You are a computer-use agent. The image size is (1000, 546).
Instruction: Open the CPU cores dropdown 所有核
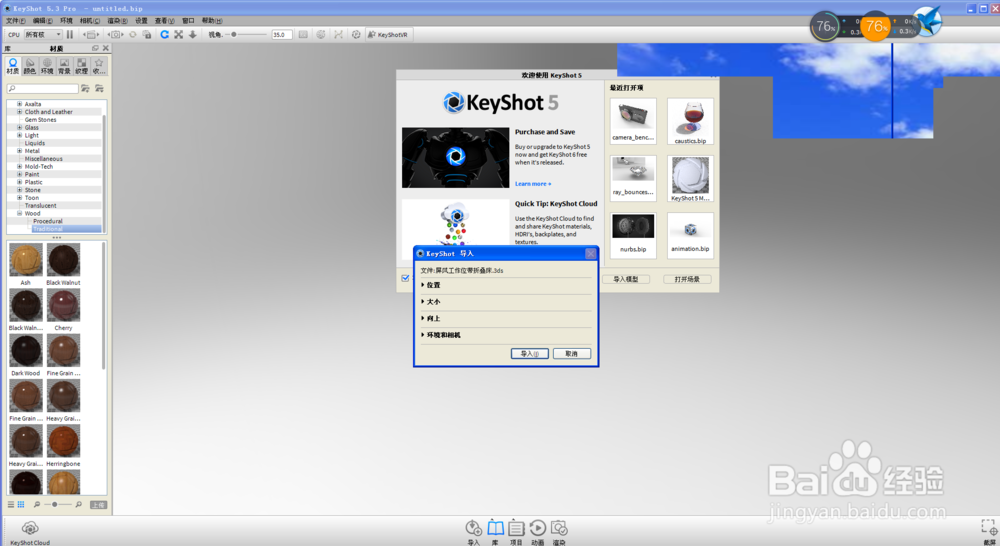(43, 34)
